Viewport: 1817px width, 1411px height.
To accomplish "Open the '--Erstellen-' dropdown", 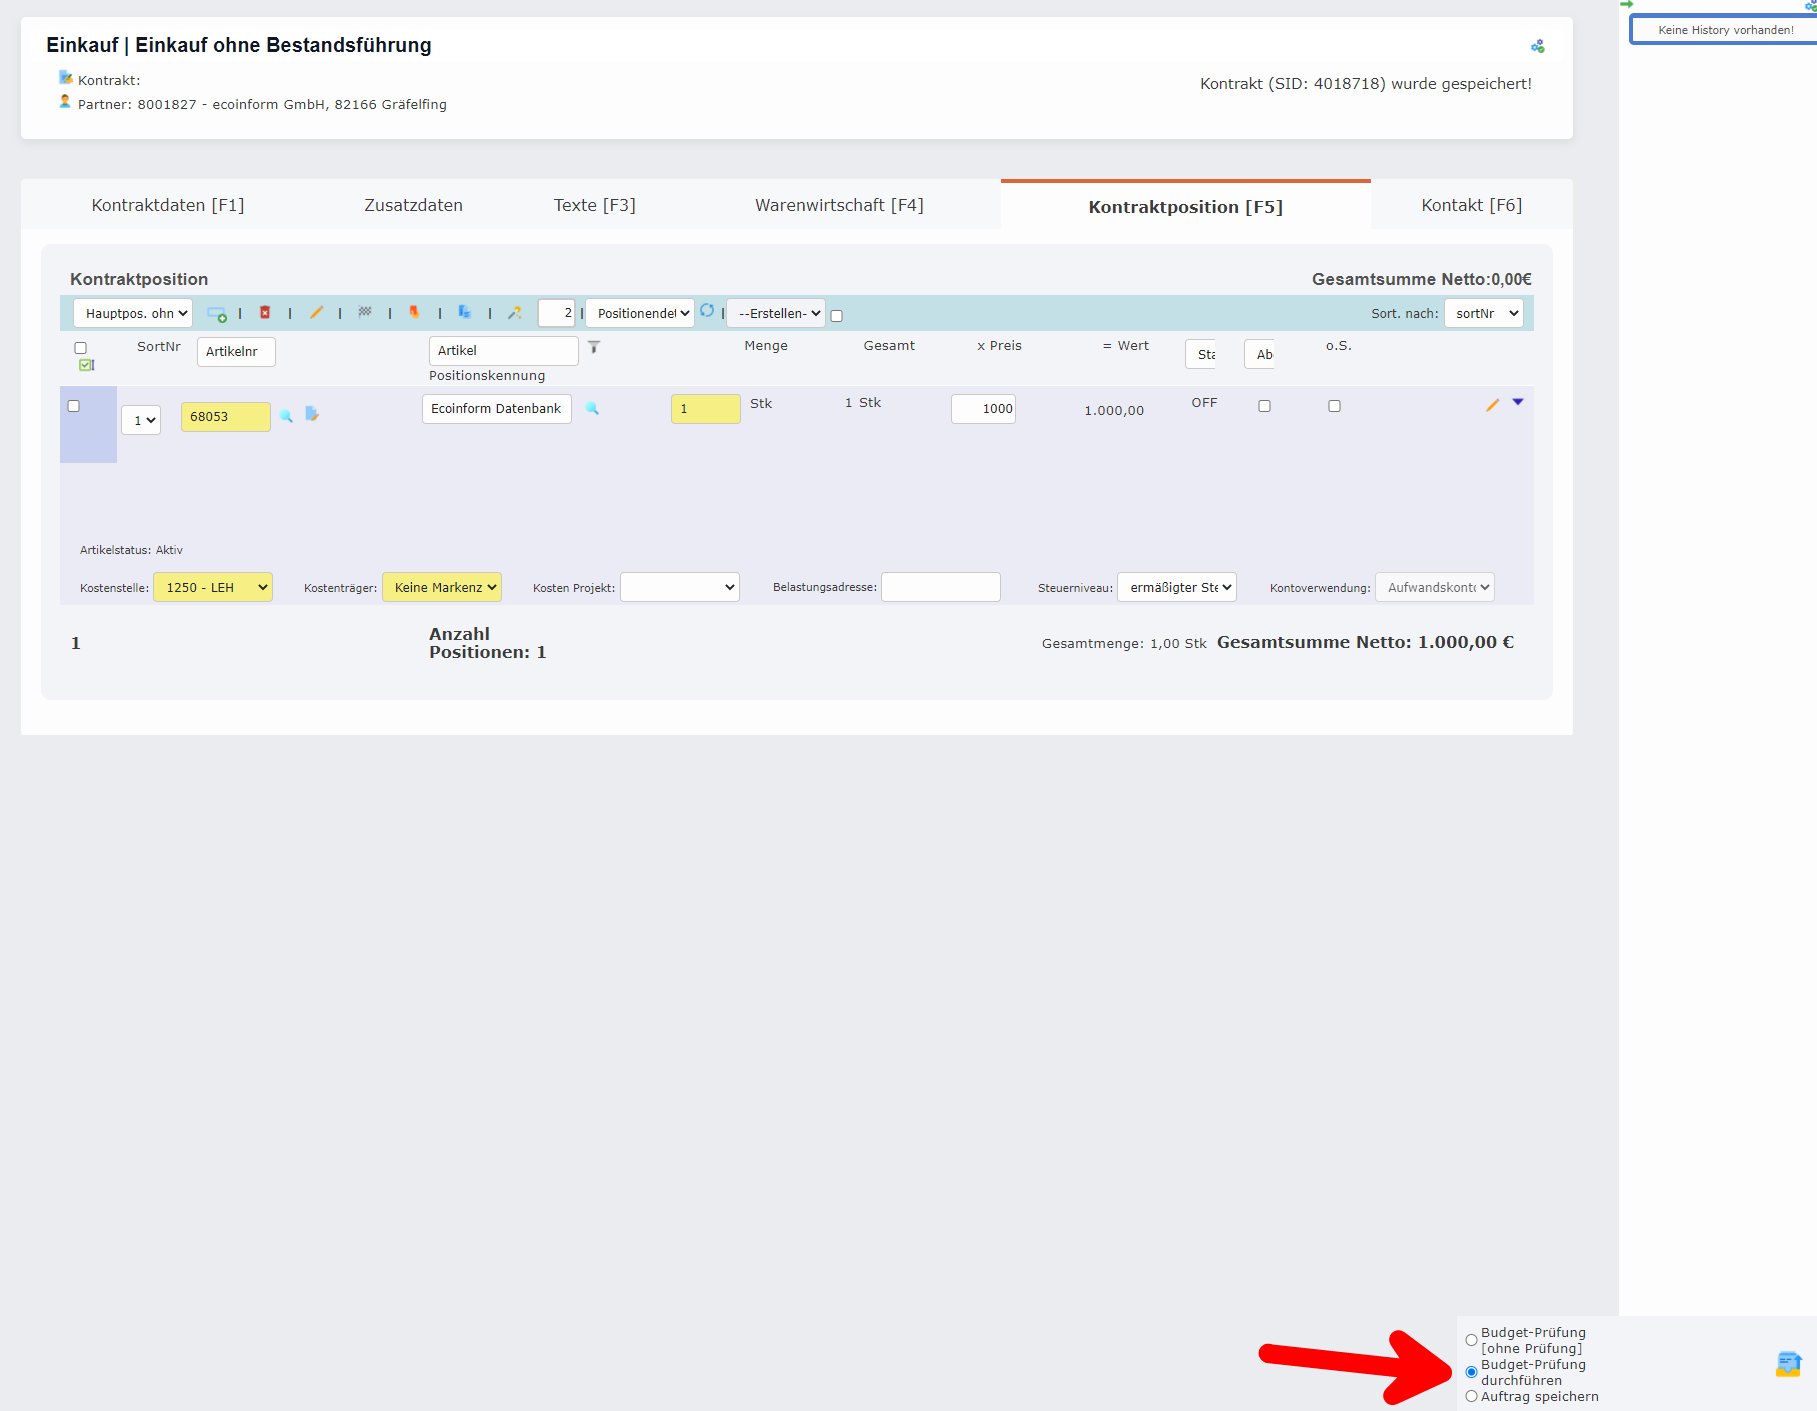I will click(x=776, y=313).
